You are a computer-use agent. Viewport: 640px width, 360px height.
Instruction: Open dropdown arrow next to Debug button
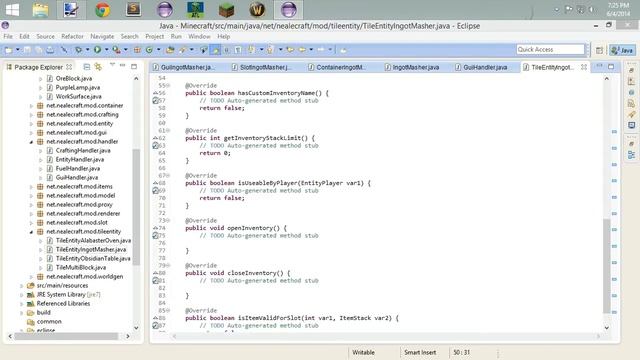tap(87, 50)
